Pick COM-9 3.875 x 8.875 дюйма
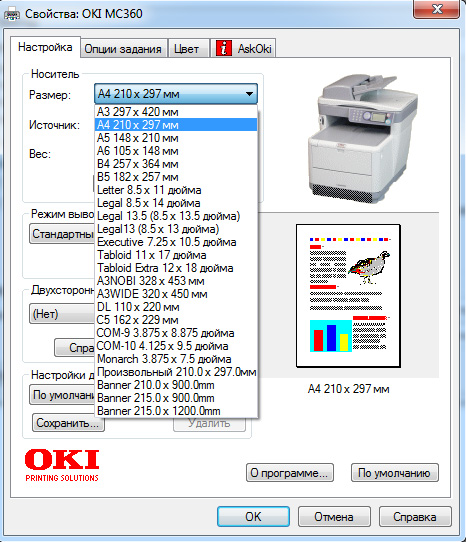This screenshot has height=542, width=466. coord(176,333)
